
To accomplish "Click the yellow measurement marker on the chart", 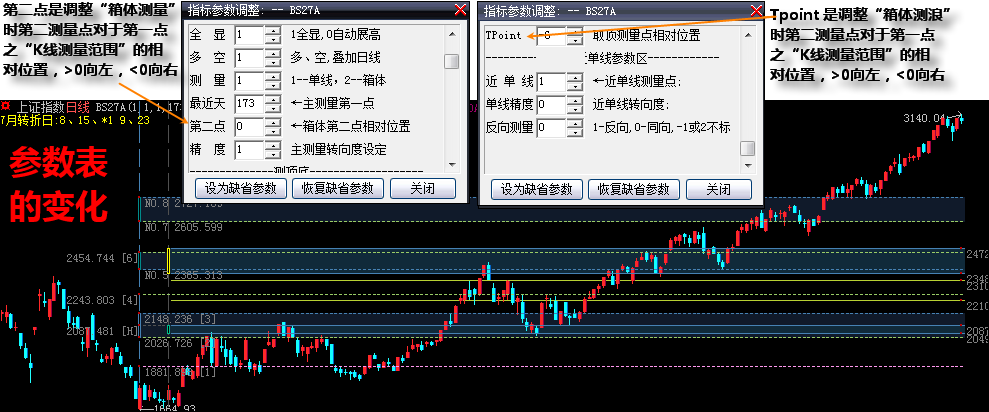I will 168,261.
